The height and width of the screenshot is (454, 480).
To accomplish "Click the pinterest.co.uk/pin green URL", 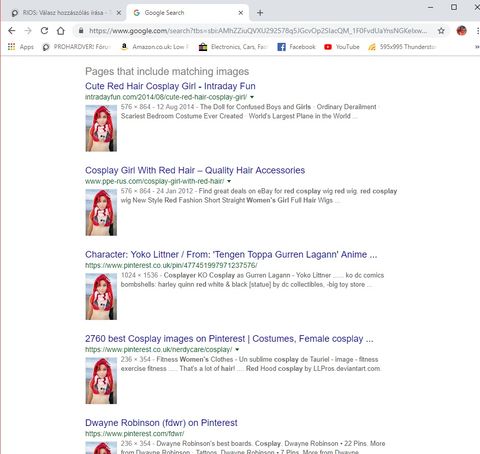I will pyautogui.click(x=171, y=265).
